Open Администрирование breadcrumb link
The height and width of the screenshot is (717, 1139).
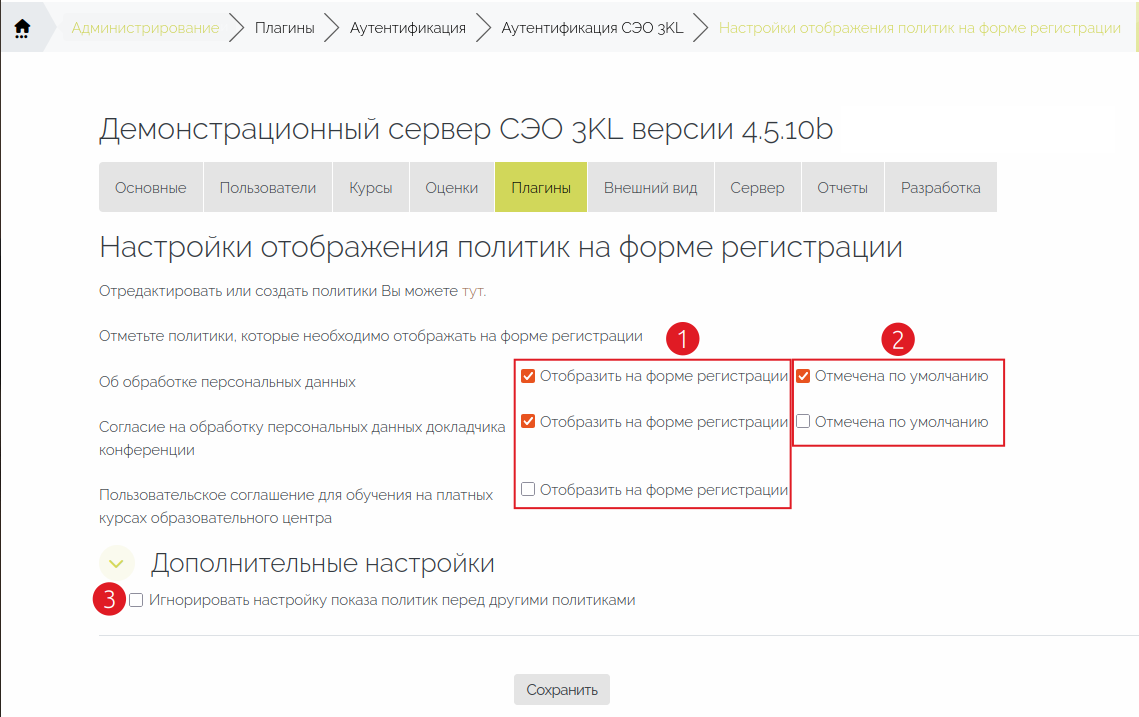click(145, 28)
